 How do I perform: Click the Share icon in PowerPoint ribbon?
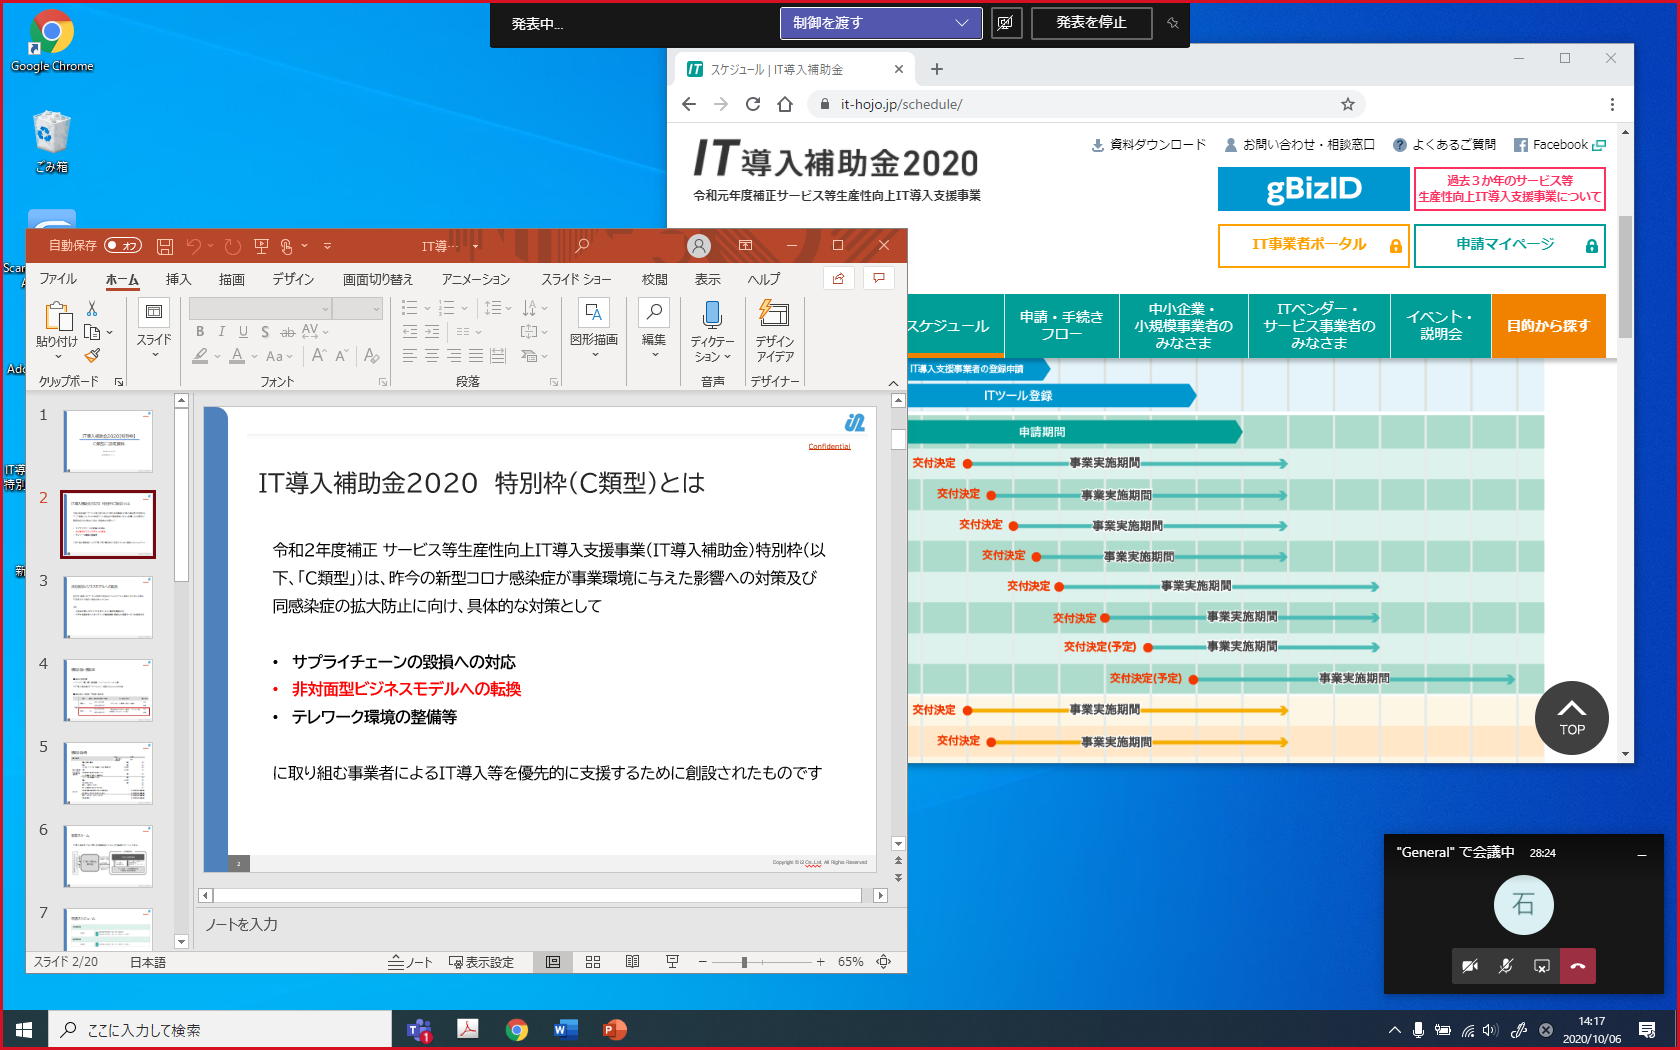tap(838, 278)
